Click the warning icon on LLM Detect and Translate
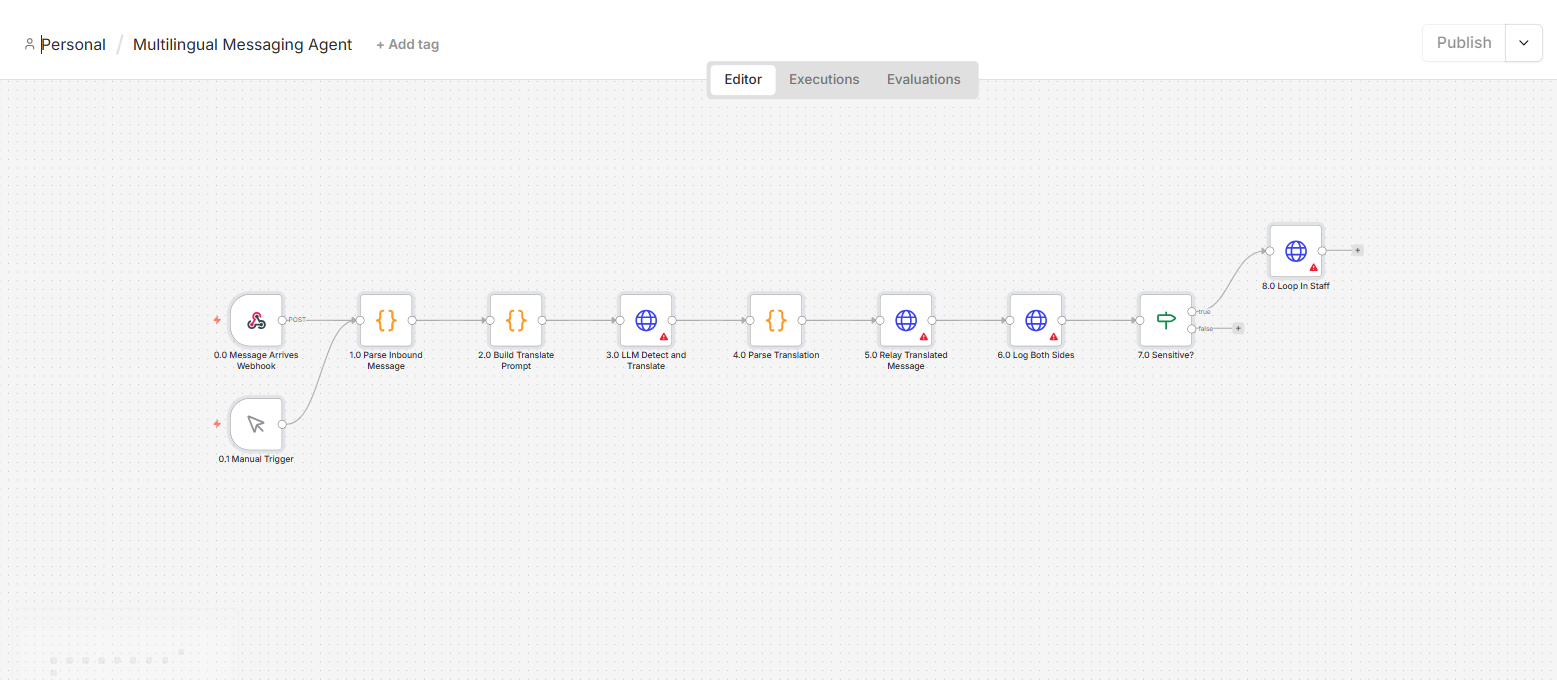 (x=664, y=337)
